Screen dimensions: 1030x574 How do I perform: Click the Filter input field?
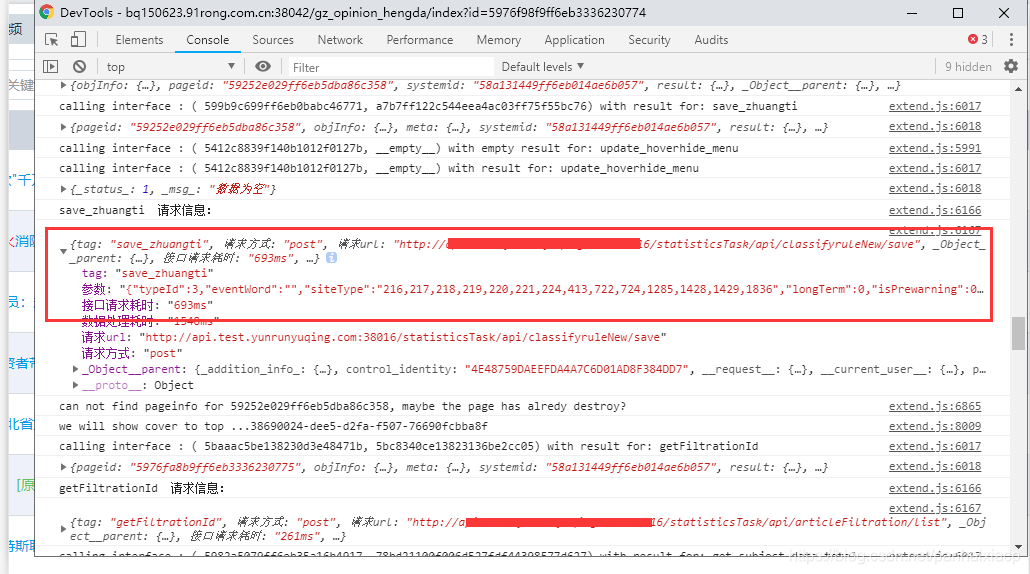pos(390,67)
